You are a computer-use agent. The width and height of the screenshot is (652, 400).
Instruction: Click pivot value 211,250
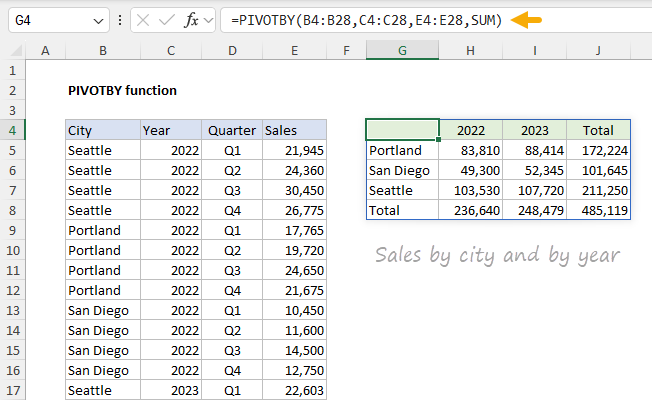pos(598,190)
